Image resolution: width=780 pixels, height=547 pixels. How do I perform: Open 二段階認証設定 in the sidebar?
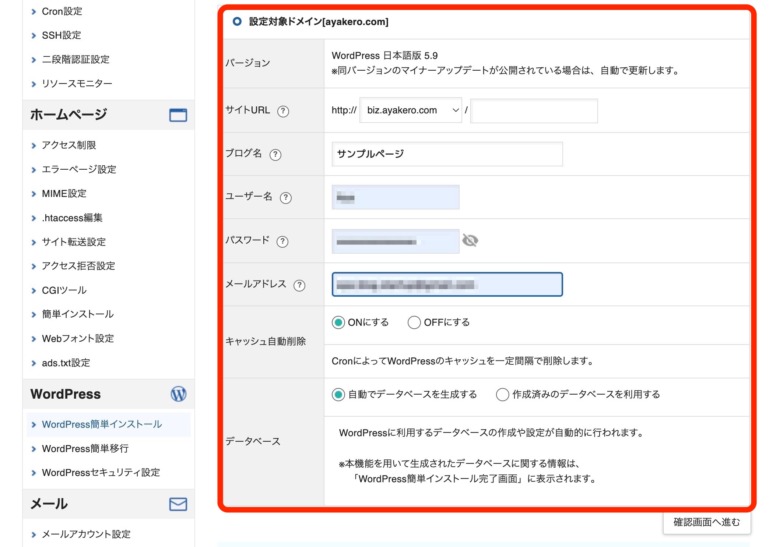75,60
